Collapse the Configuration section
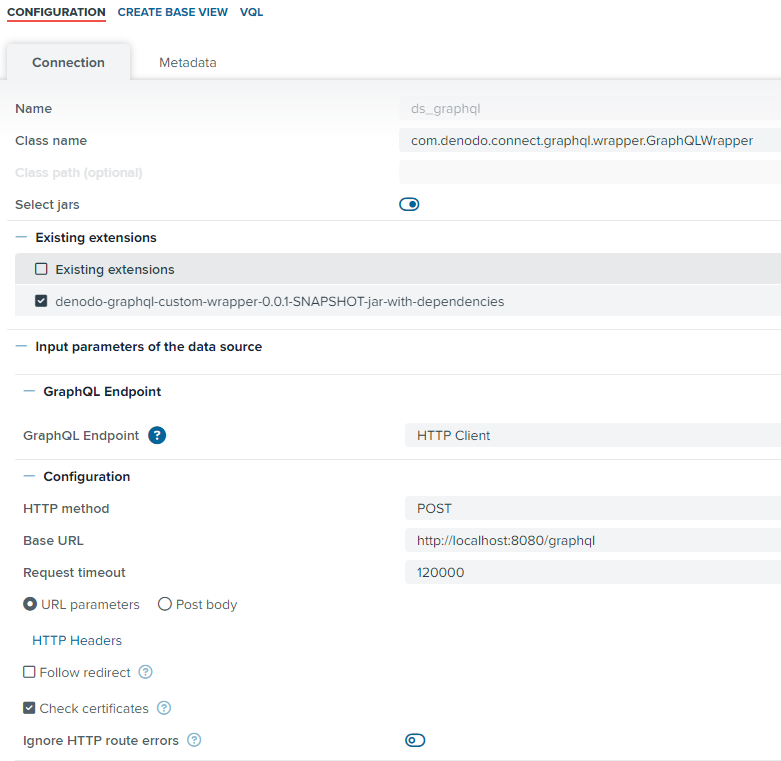 pos(29,476)
